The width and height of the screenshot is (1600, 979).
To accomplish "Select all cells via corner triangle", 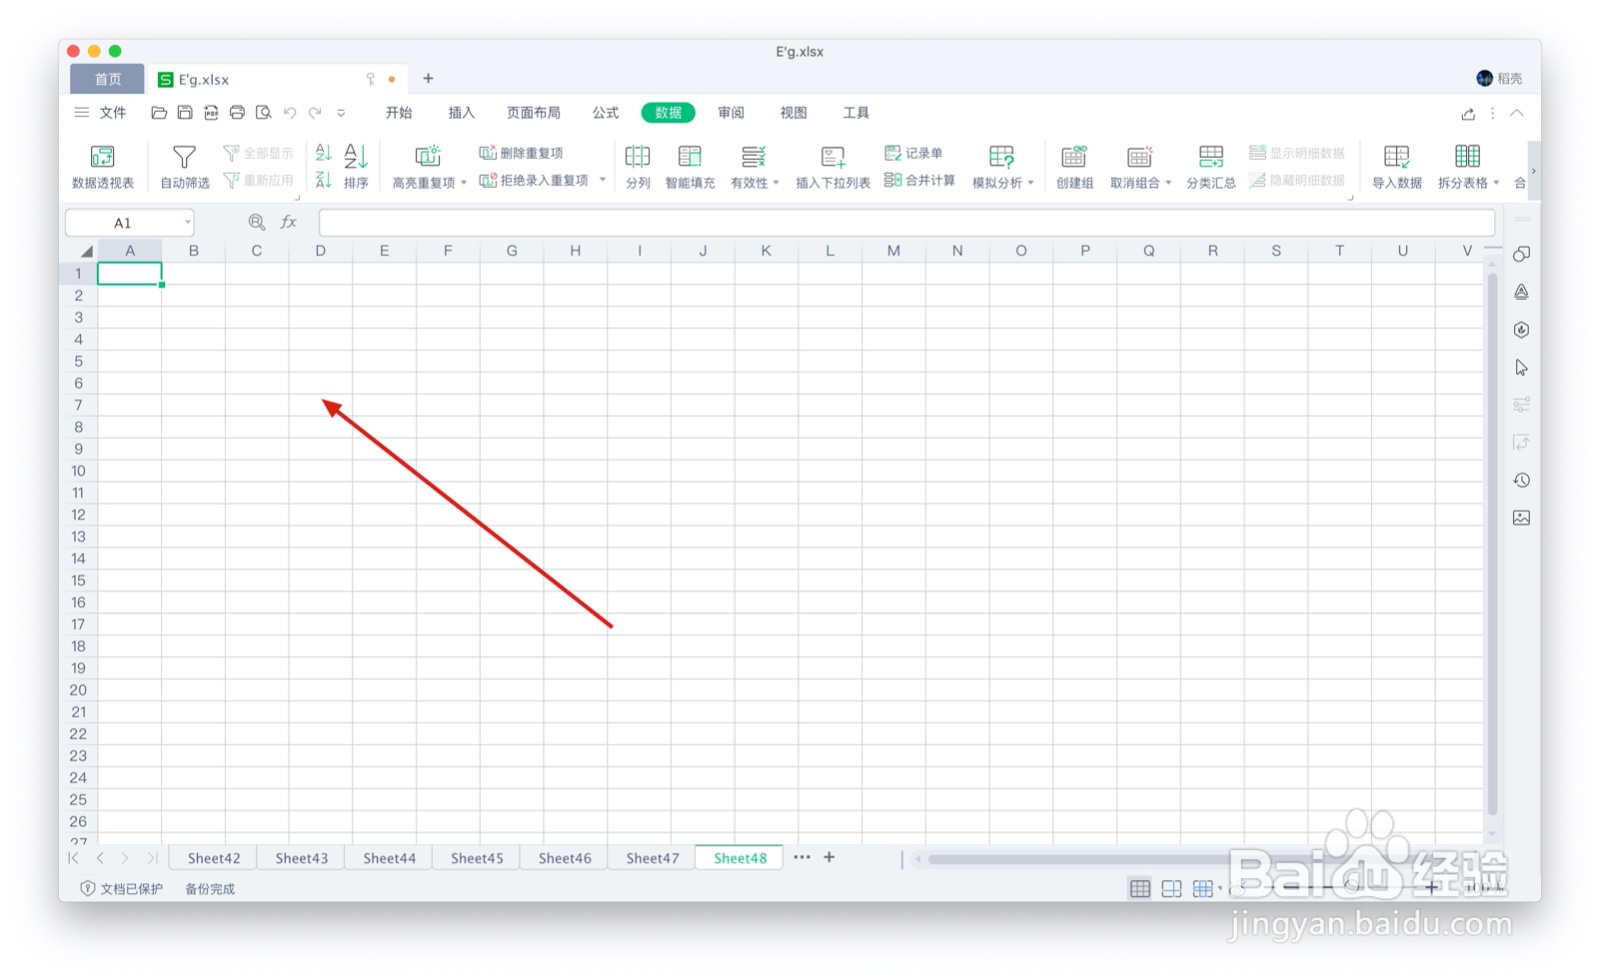I will click(86, 251).
